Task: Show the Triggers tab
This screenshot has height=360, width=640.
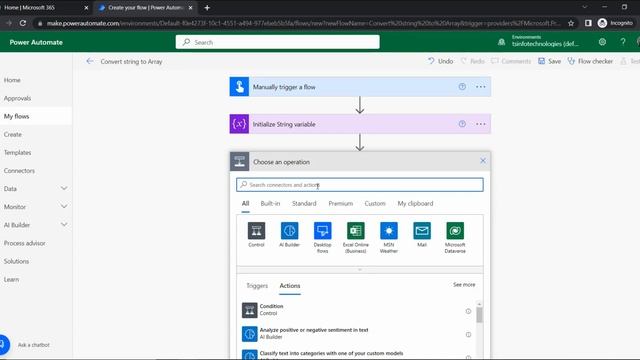Action: [257, 286]
